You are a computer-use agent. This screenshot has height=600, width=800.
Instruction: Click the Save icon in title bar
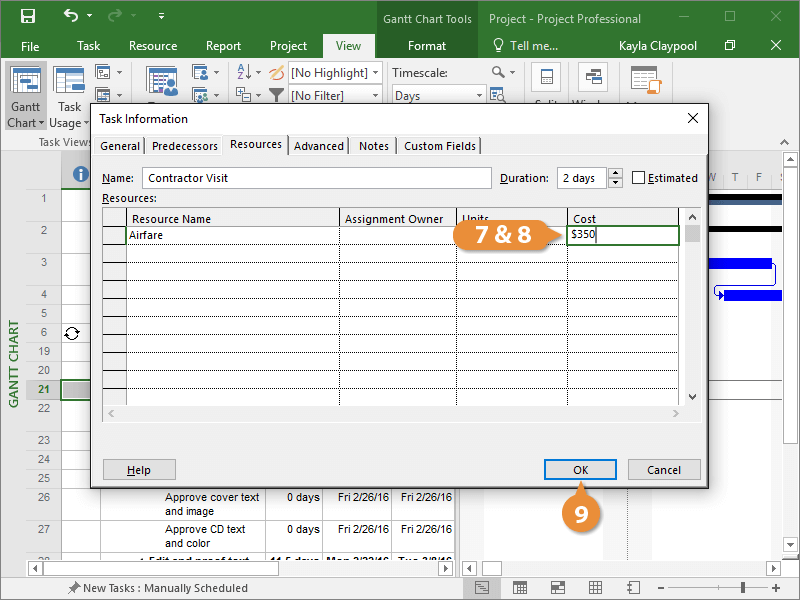[x=28, y=17]
